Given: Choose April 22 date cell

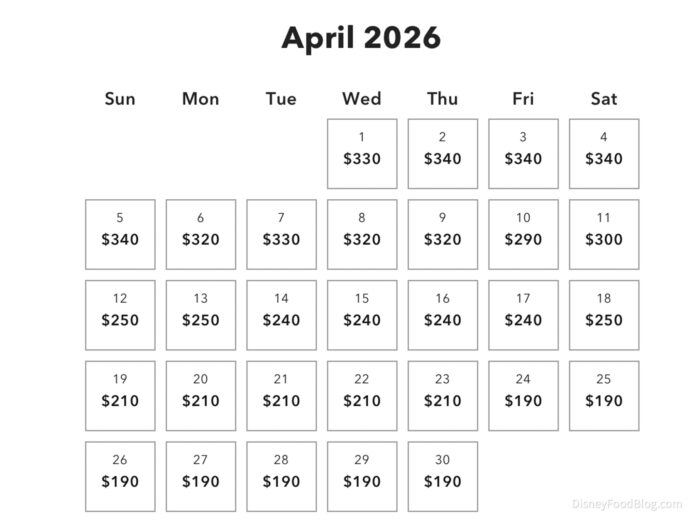Looking at the screenshot, I should [x=361, y=396].
